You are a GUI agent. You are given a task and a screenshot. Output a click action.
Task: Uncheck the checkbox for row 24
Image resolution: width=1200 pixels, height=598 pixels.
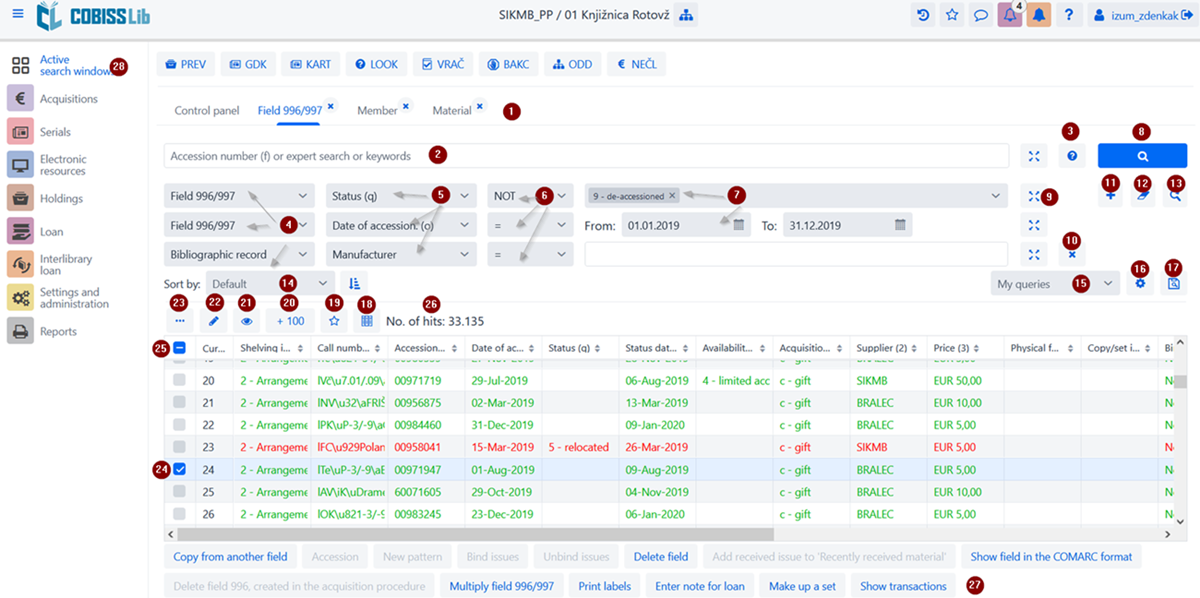click(179, 469)
